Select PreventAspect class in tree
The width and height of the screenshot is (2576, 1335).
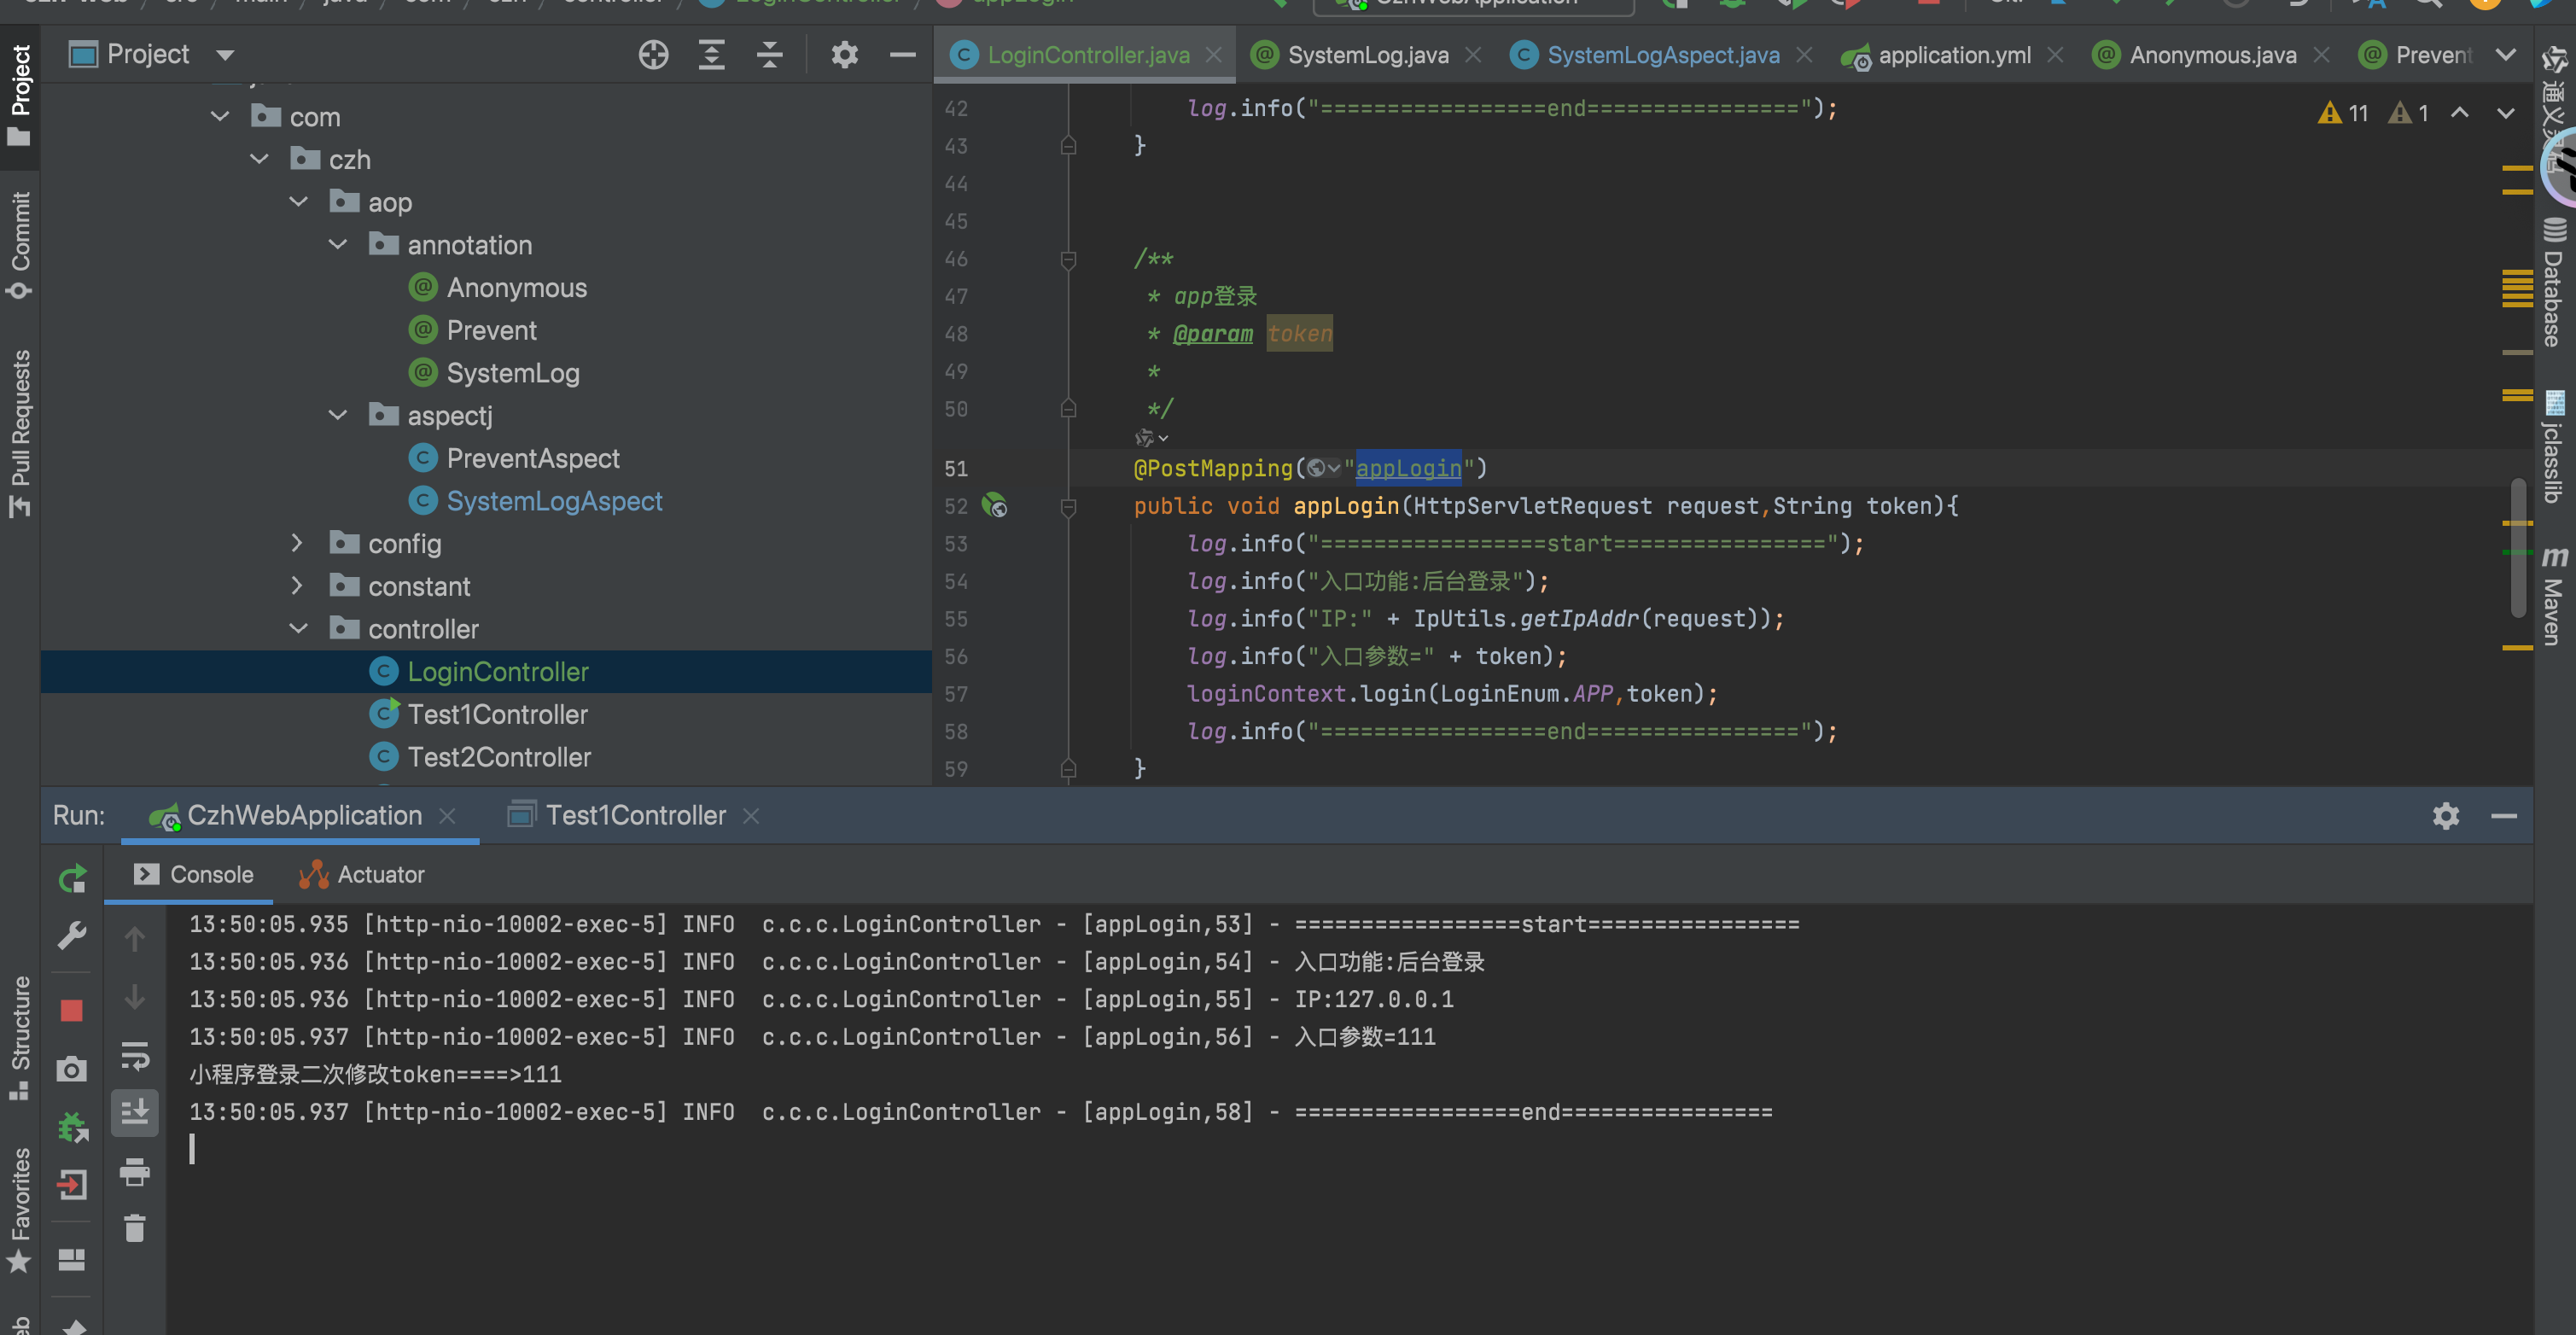pyautogui.click(x=533, y=458)
